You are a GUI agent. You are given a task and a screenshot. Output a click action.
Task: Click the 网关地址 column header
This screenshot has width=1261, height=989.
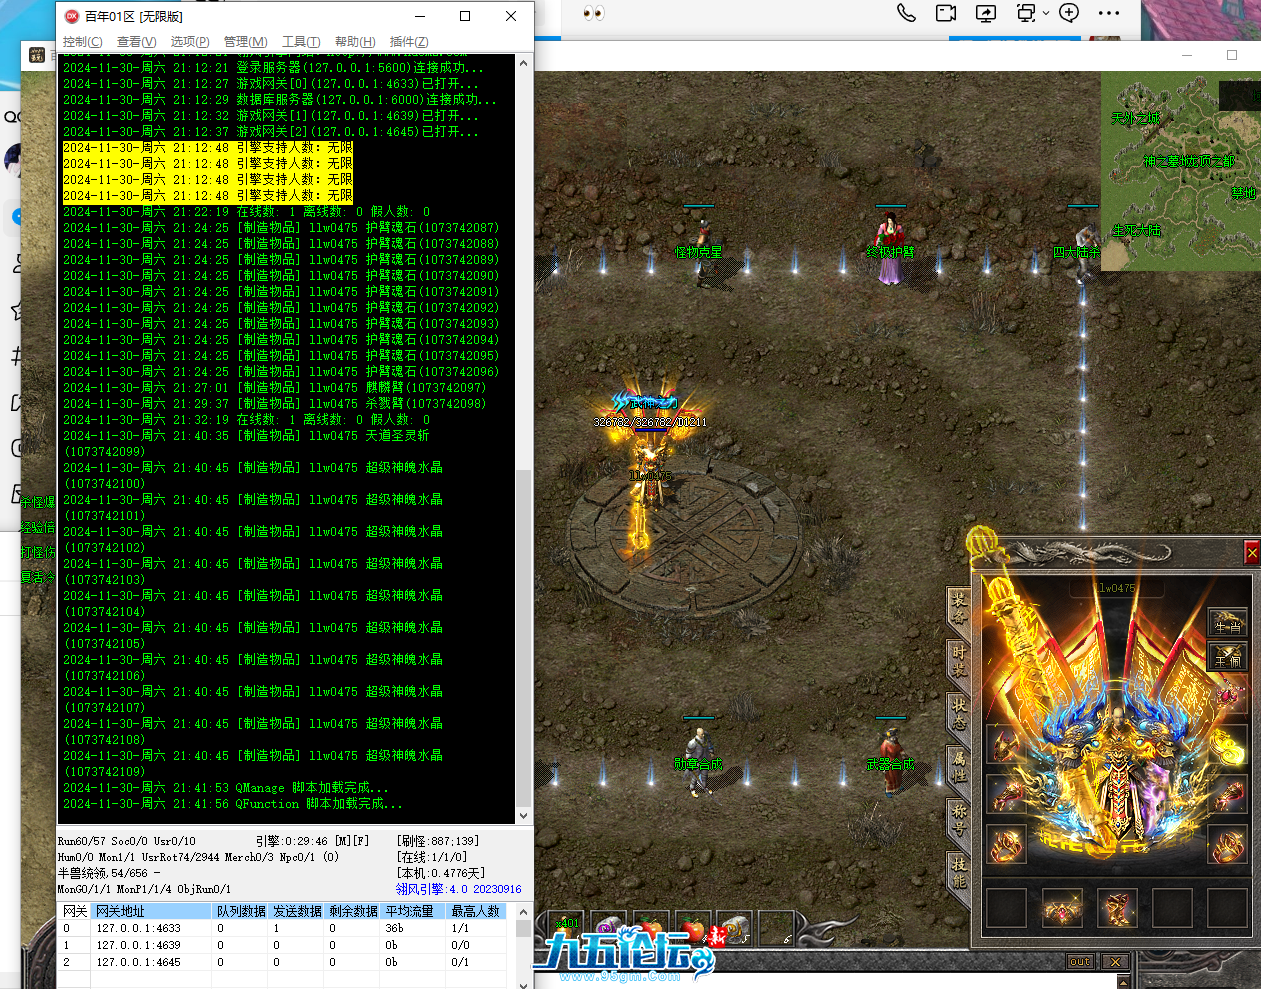pyautogui.click(x=152, y=911)
